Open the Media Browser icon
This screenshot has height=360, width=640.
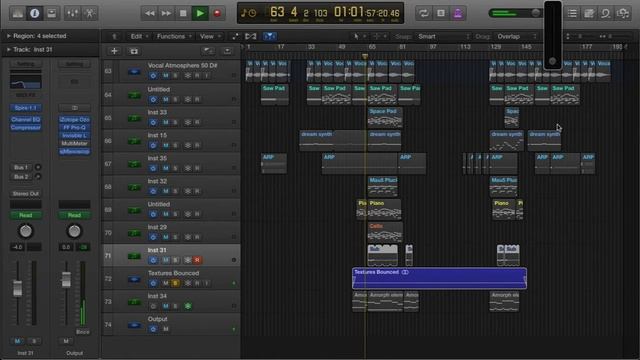click(623, 13)
